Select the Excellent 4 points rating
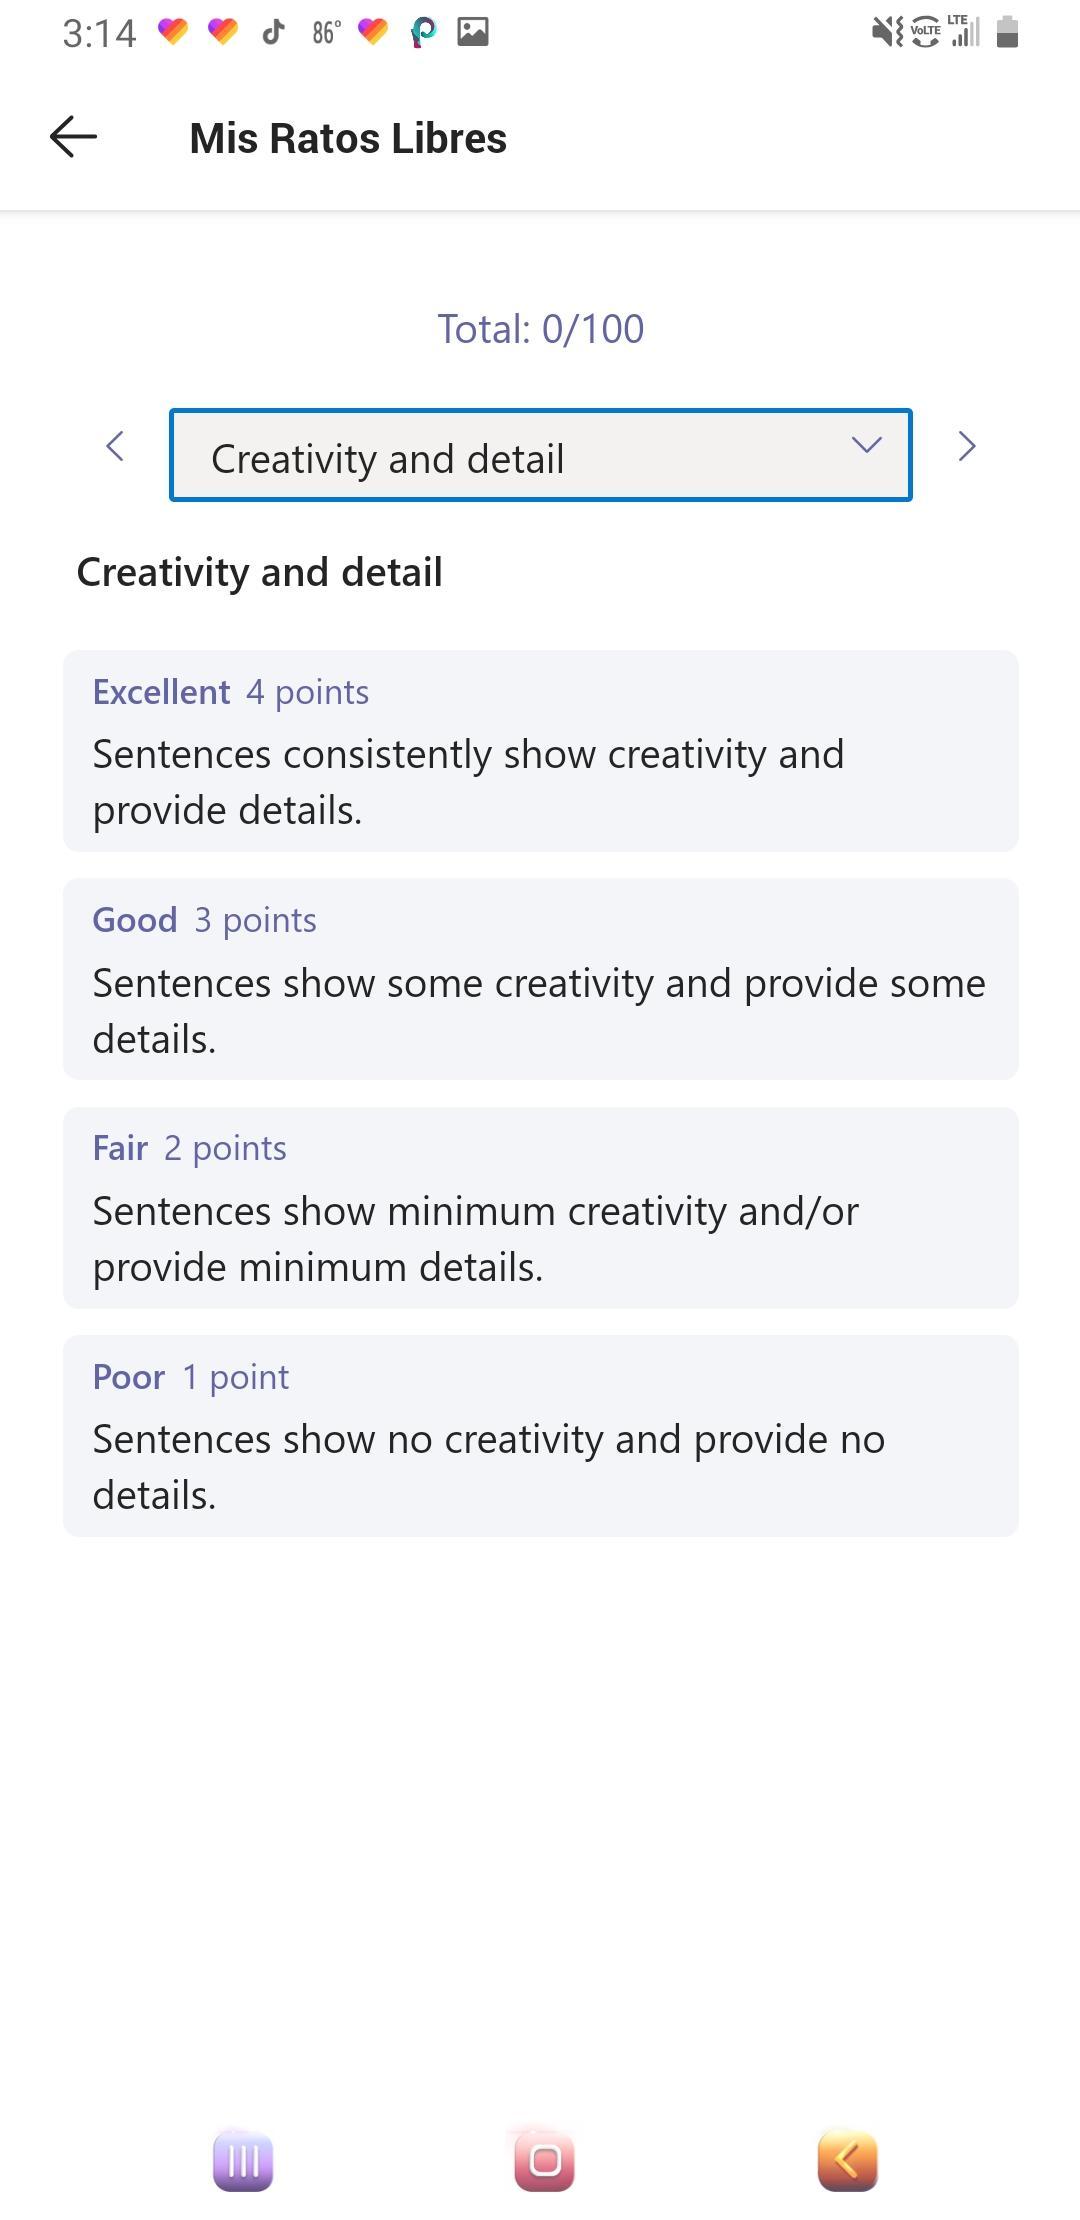Image resolution: width=1080 pixels, height=2220 pixels. click(541, 751)
